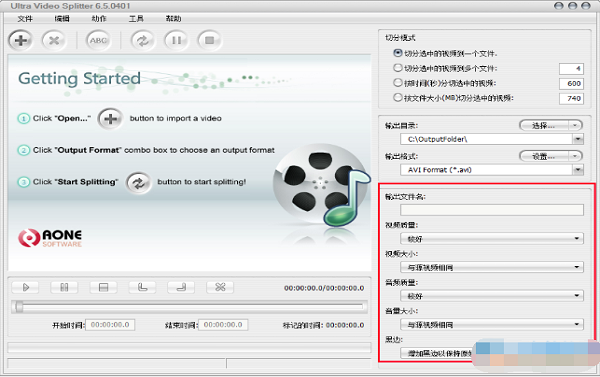Viewport: 600px width, 377px height.
Task: Click the output file name input field
Action: click(x=492, y=210)
